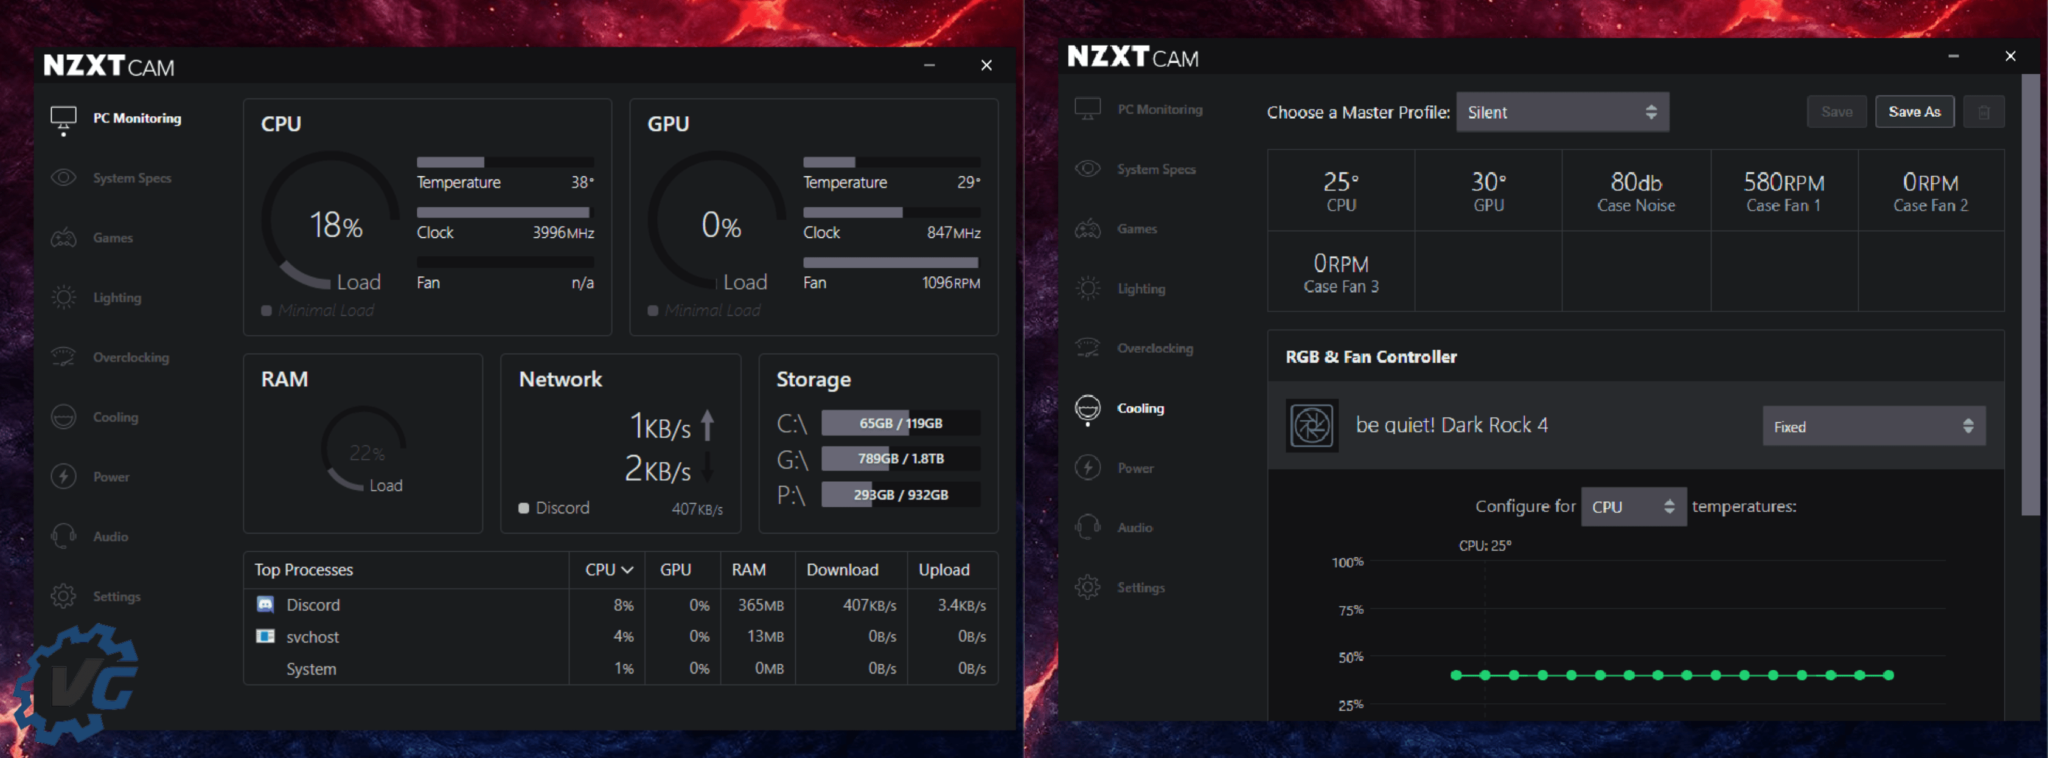The width and height of the screenshot is (2048, 758).
Task: Click the first fan curve point on the left
Action: coord(1456,675)
